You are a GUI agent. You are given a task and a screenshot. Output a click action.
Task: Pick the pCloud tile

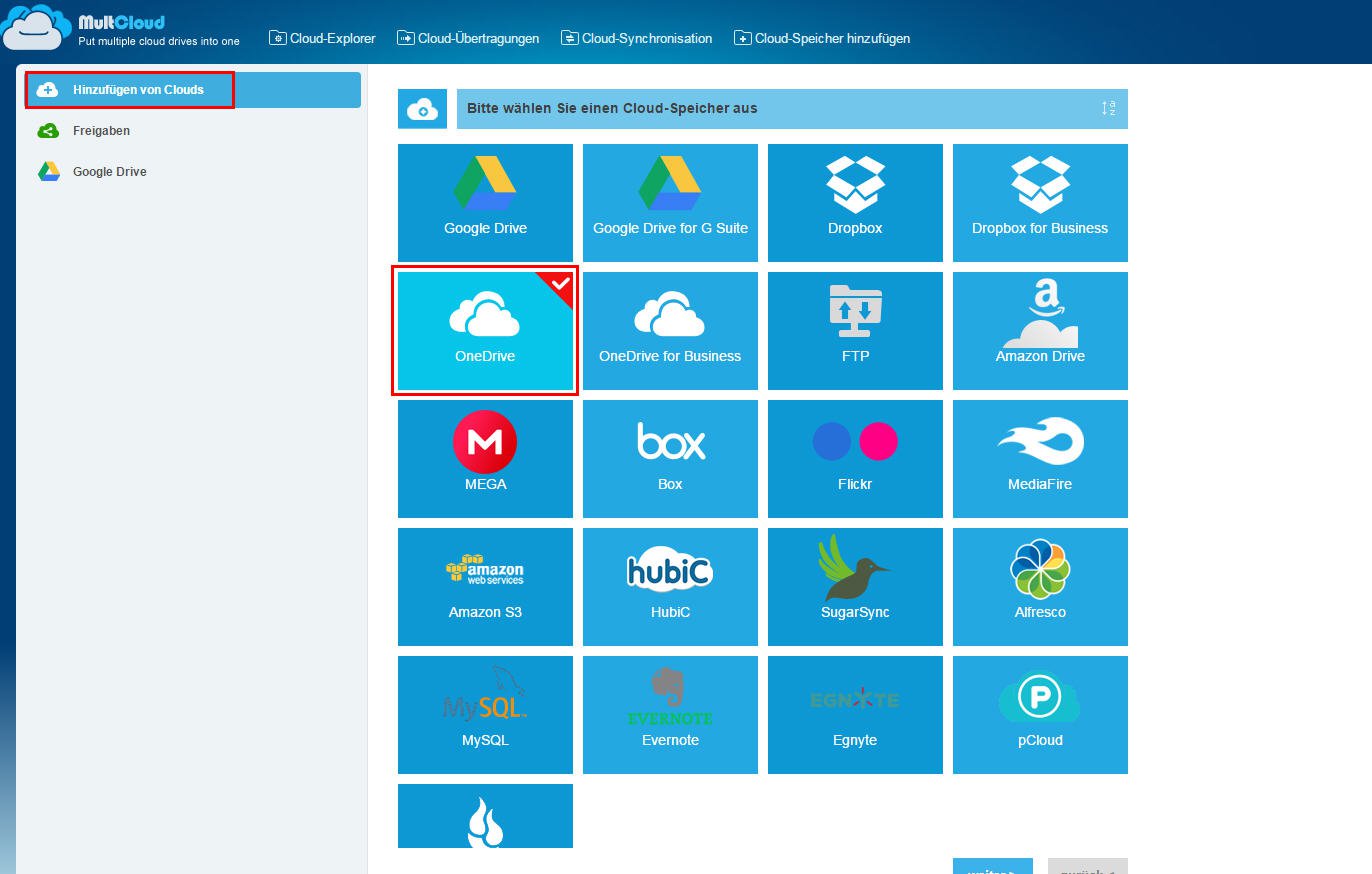[1040, 715]
